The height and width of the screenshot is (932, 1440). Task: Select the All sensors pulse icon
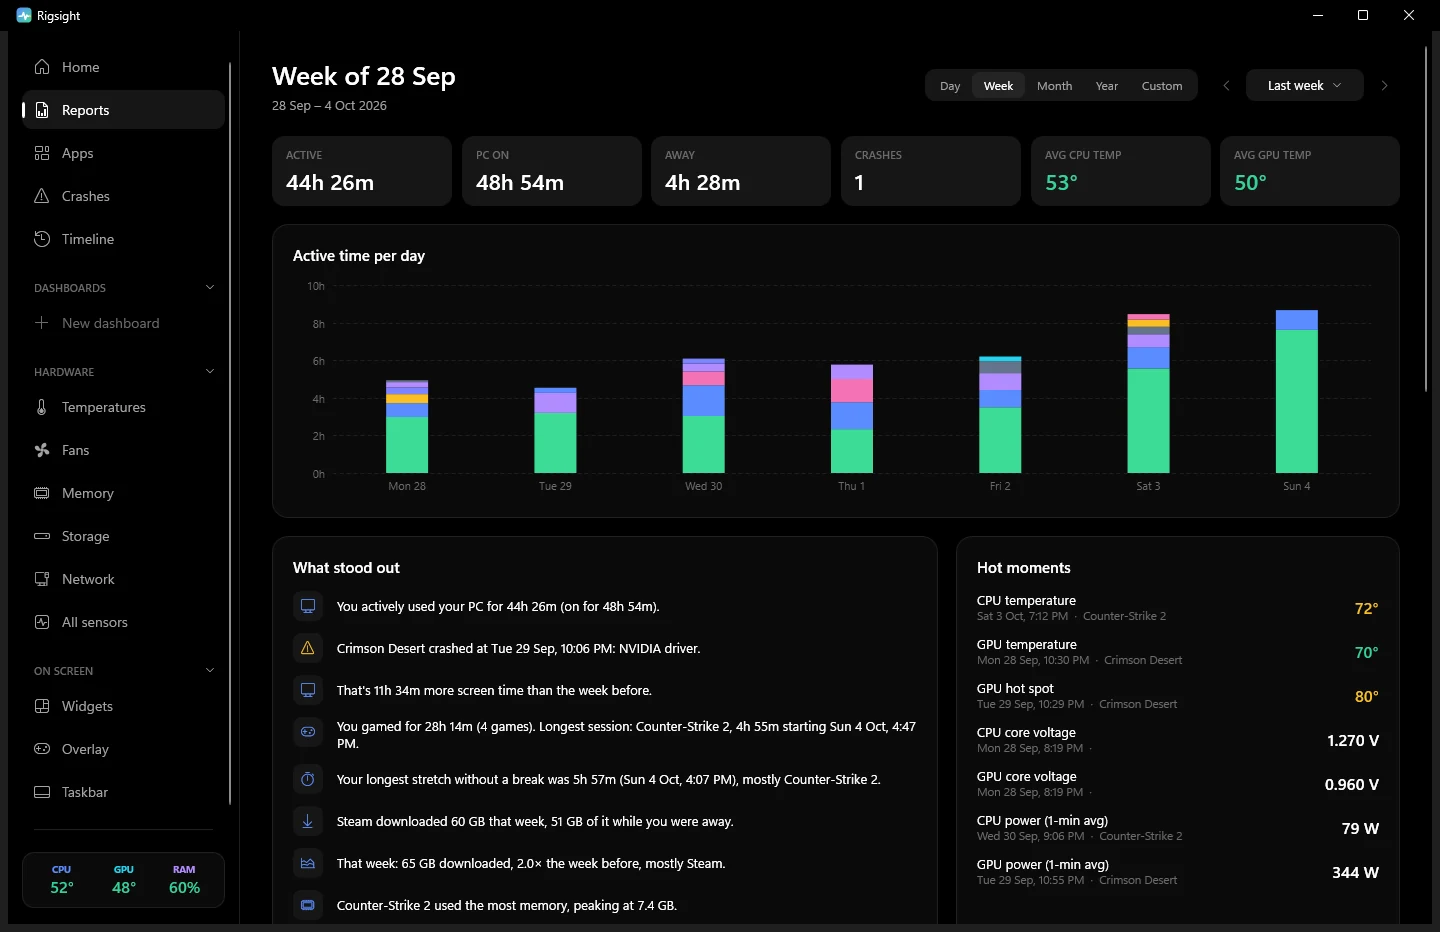(x=42, y=622)
